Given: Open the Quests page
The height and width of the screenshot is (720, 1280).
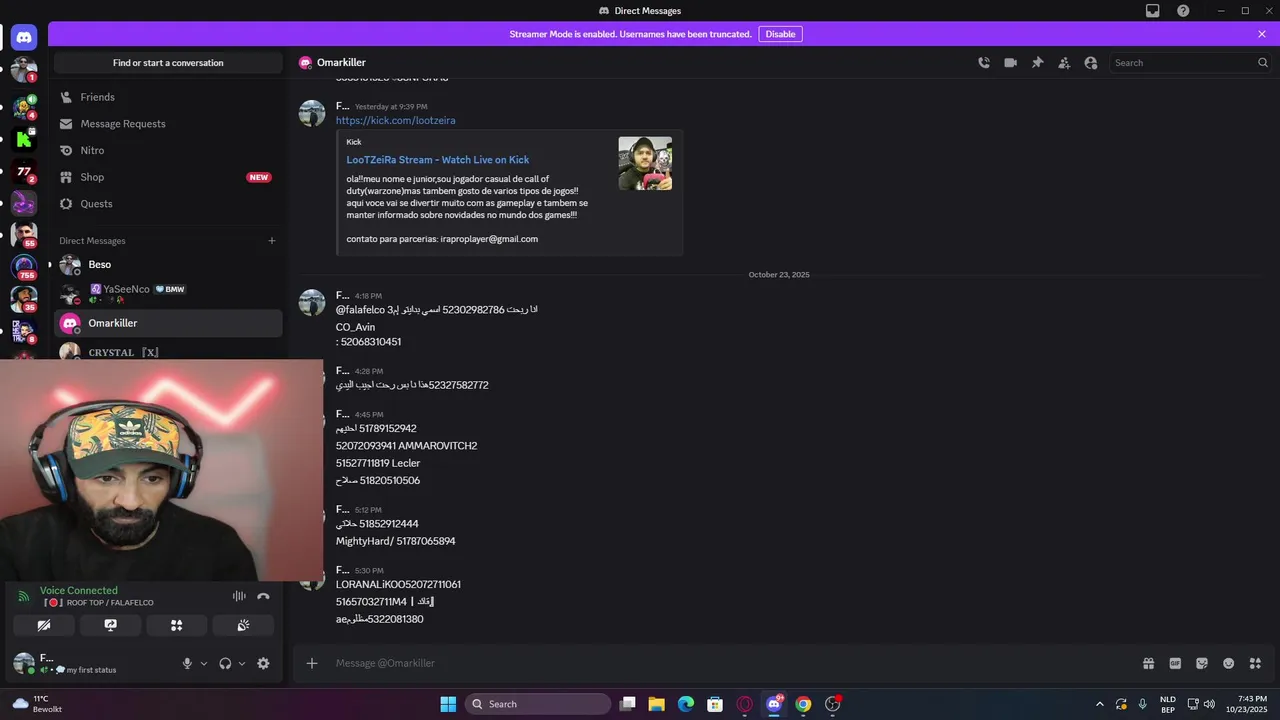Looking at the screenshot, I should point(168,204).
